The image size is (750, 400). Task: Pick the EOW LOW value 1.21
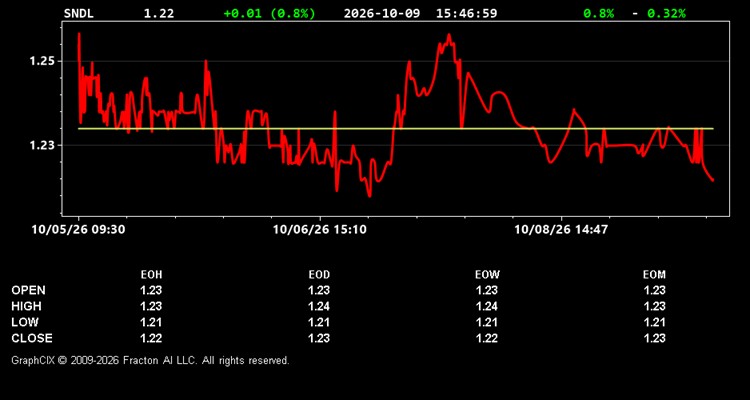(x=487, y=322)
